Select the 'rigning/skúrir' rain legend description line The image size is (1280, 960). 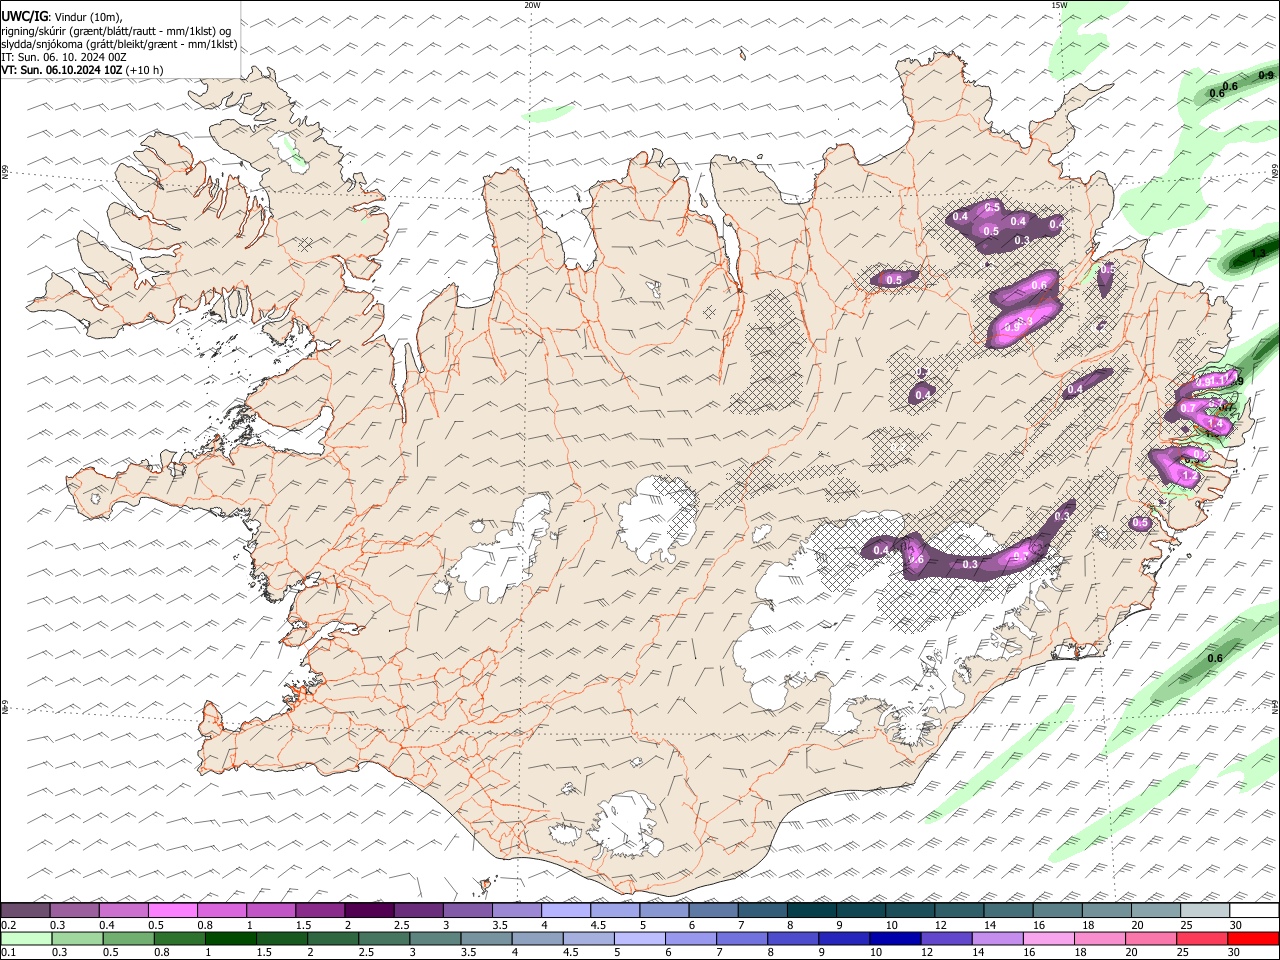click(116, 31)
